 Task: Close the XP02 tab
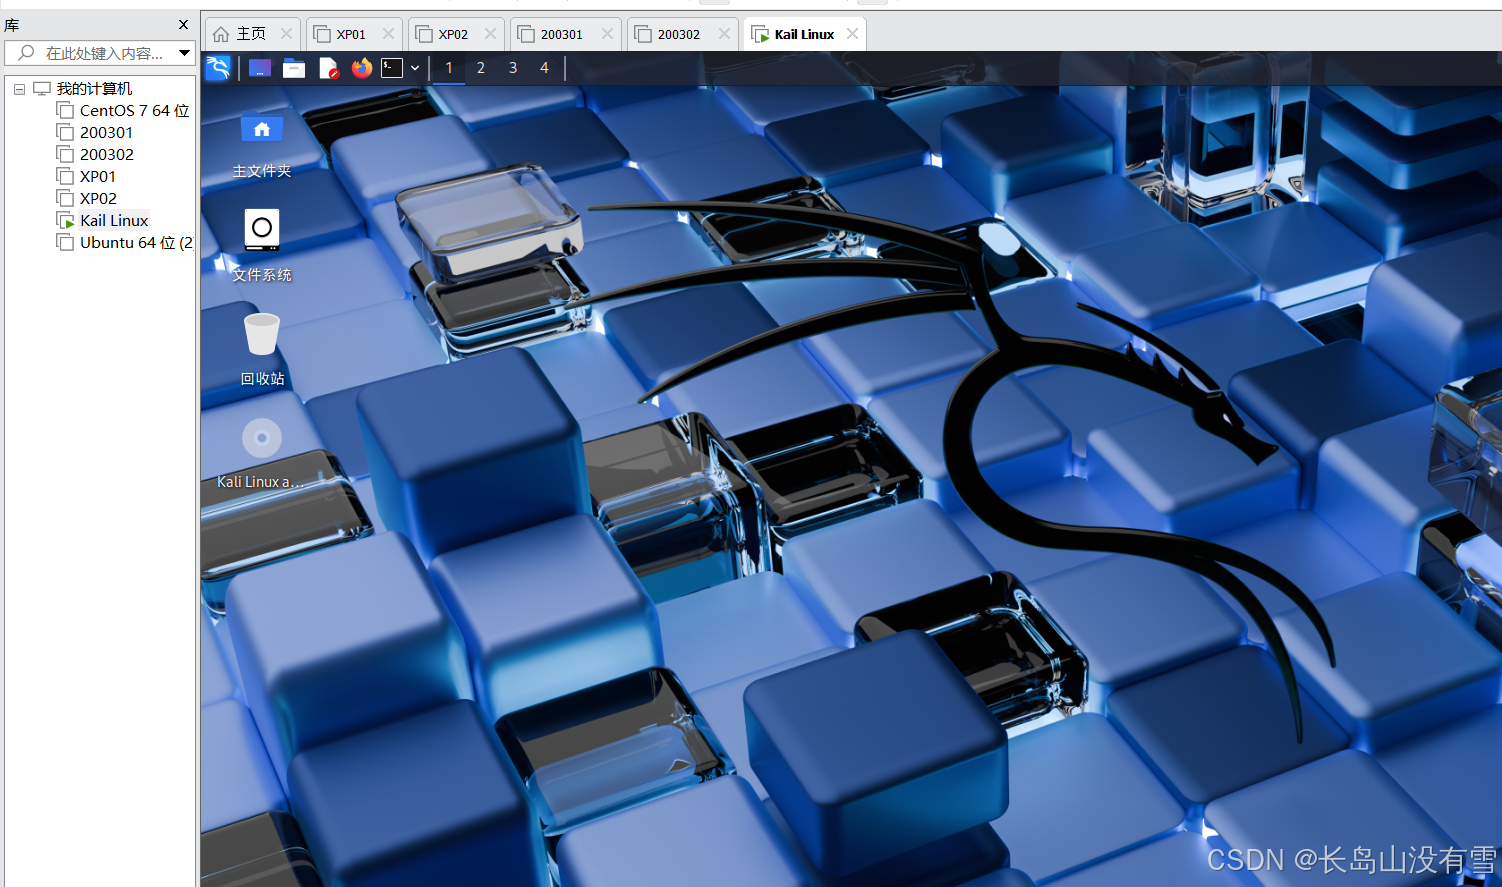pos(490,33)
